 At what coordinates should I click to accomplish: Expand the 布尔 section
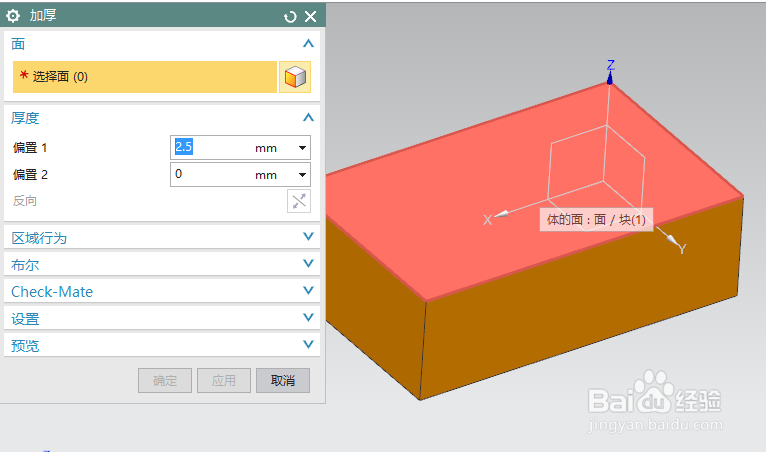(x=308, y=263)
